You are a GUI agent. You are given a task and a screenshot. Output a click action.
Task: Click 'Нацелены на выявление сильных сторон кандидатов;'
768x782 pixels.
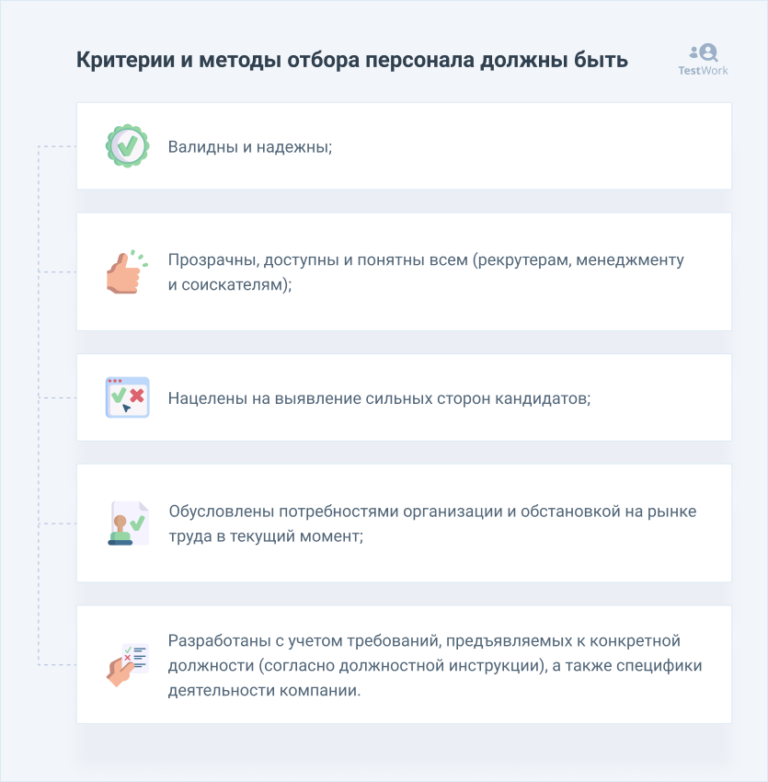tap(379, 398)
